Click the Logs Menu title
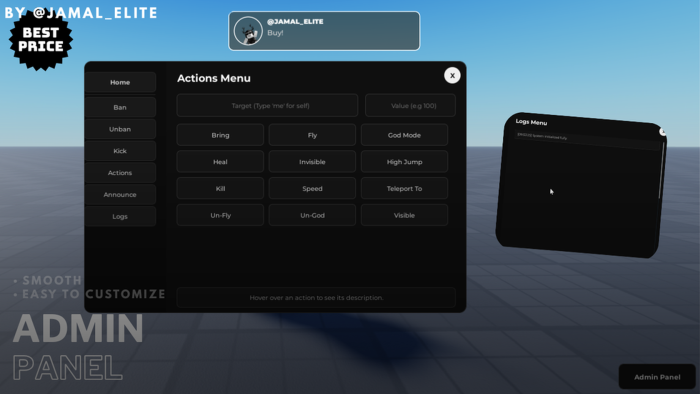The height and width of the screenshot is (394, 700). pyautogui.click(x=531, y=122)
